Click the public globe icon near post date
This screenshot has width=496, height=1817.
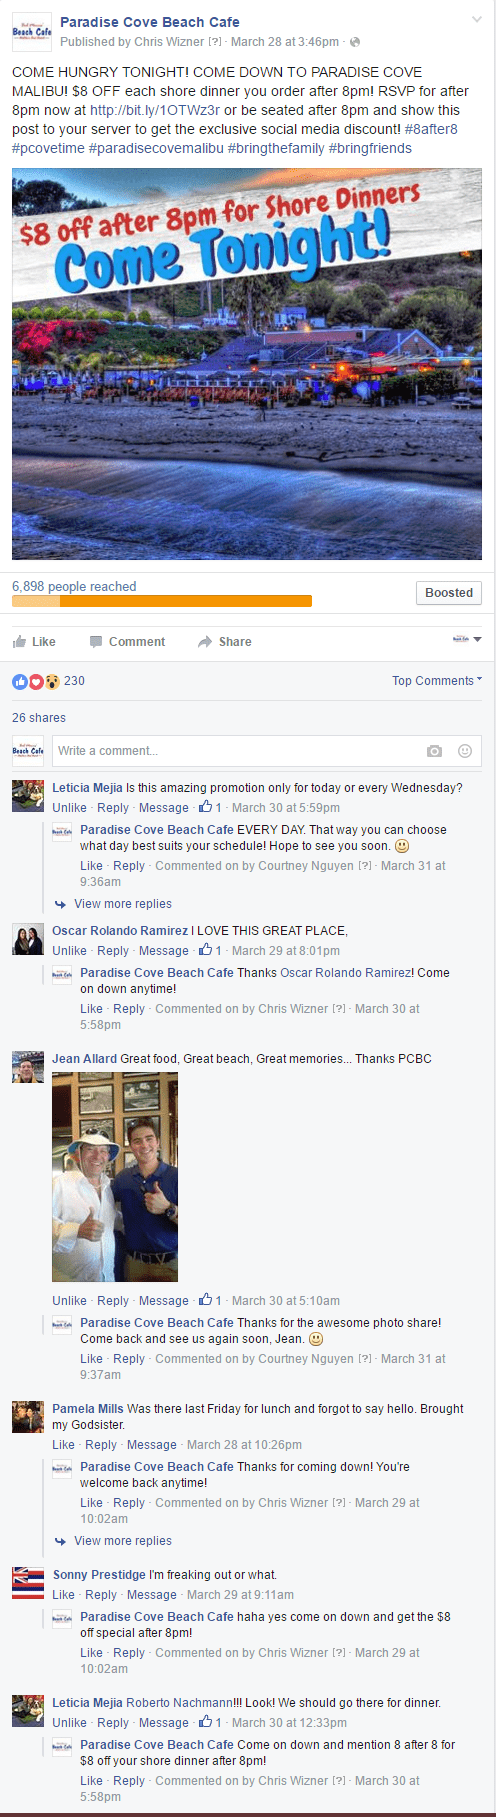[355, 42]
